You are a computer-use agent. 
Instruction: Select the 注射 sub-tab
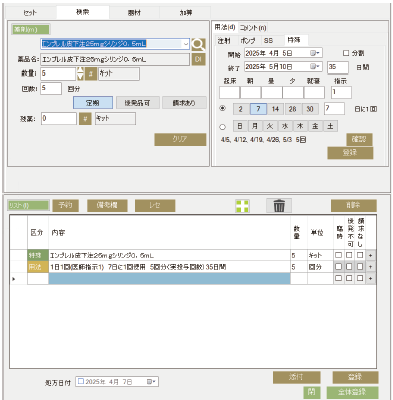coord(224,41)
